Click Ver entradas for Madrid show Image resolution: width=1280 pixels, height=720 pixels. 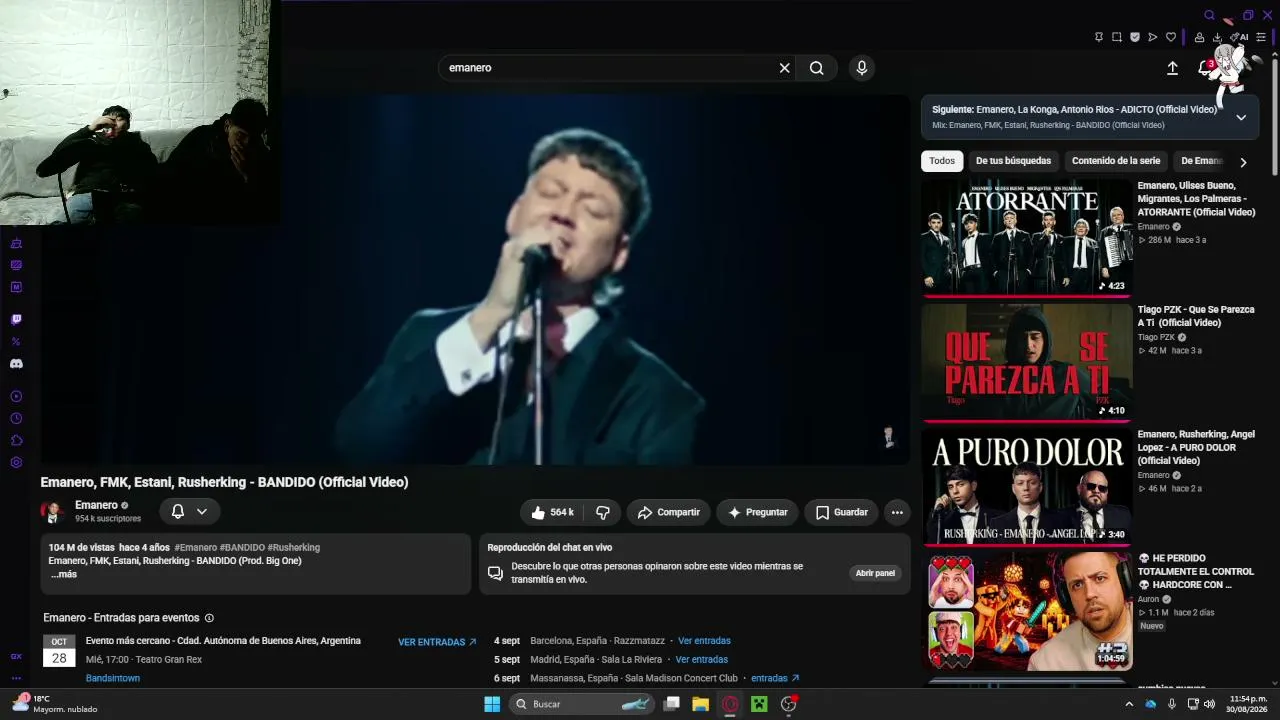pyautogui.click(x=701, y=660)
